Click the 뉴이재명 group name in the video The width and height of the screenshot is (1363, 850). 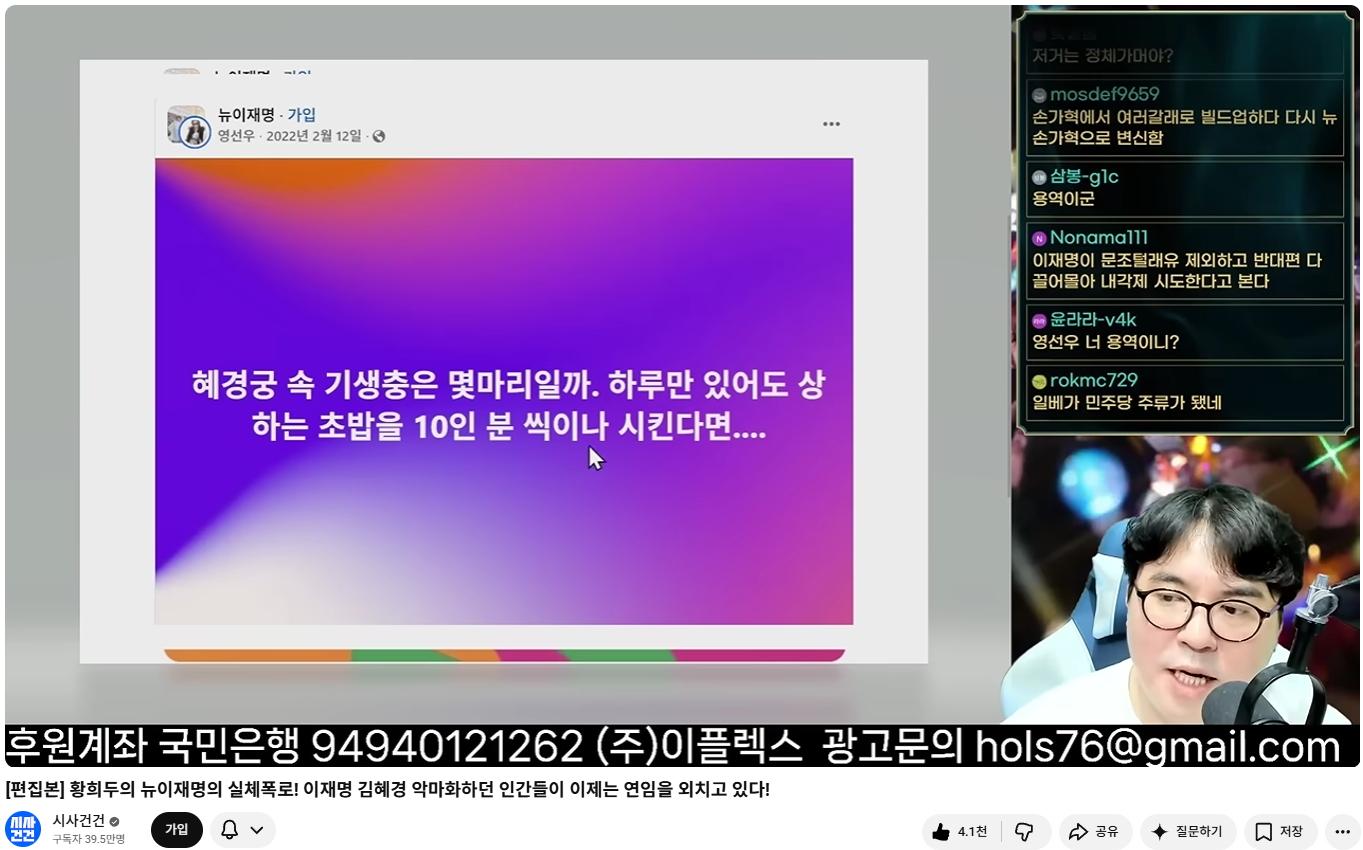246,115
